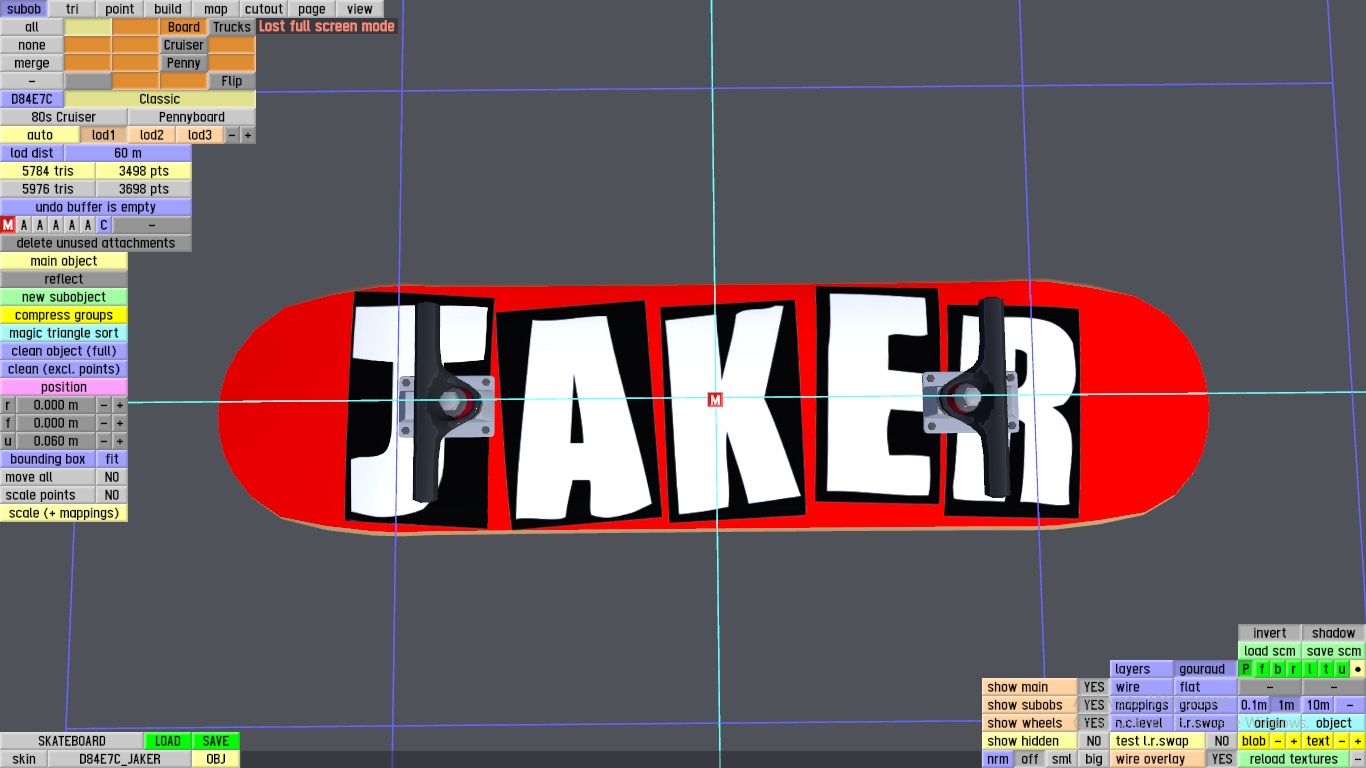The height and width of the screenshot is (768, 1366).
Task: Toggle wire overlay YES
Action: (1222, 759)
